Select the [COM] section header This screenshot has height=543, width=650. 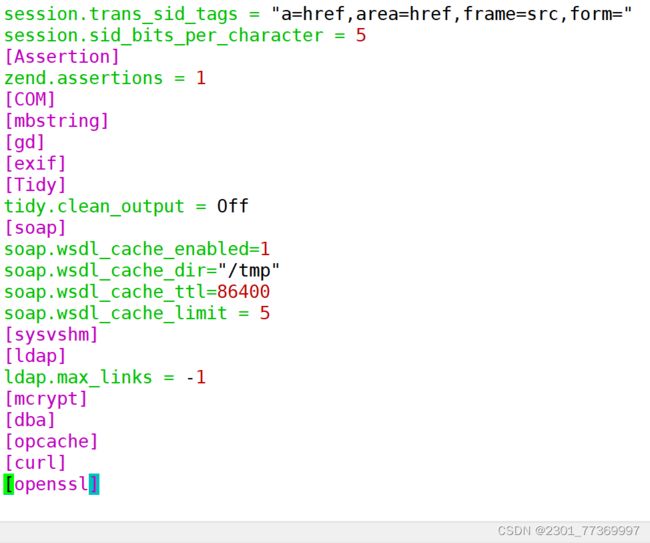pos(30,99)
